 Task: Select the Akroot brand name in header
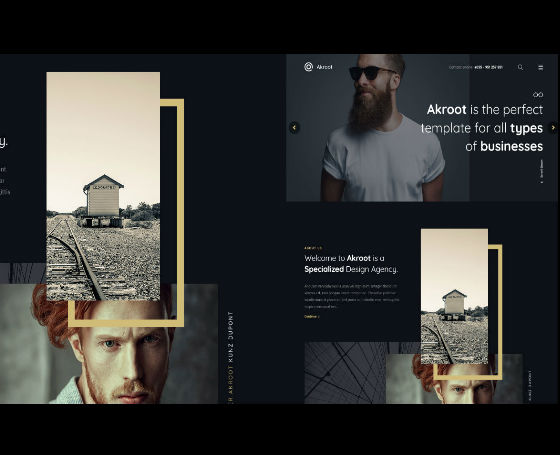tap(324, 67)
